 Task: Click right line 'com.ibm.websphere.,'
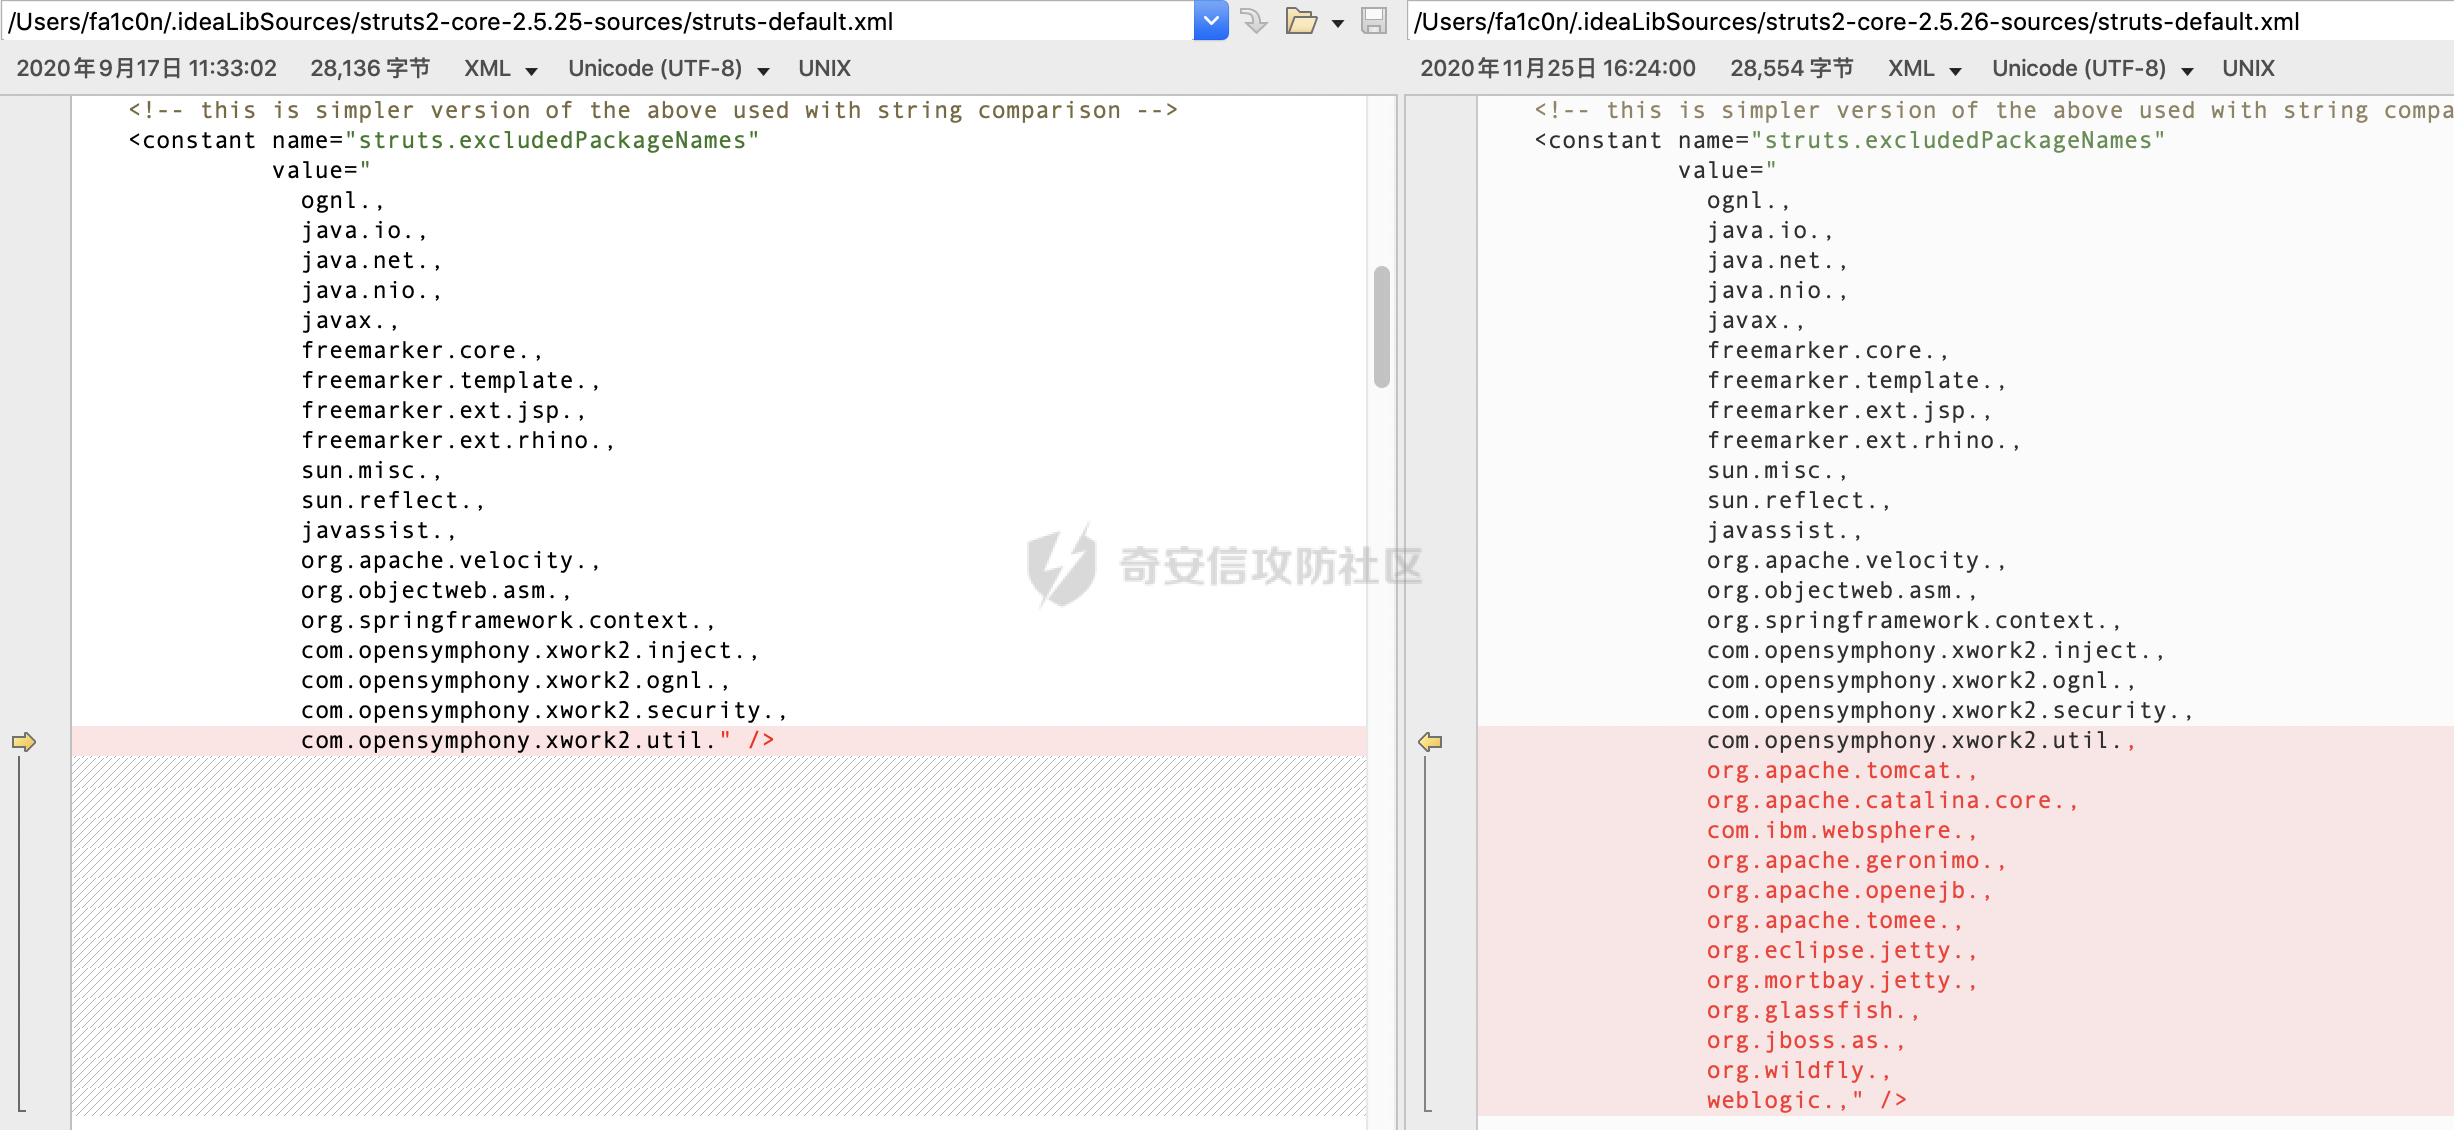pos(1842,831)
